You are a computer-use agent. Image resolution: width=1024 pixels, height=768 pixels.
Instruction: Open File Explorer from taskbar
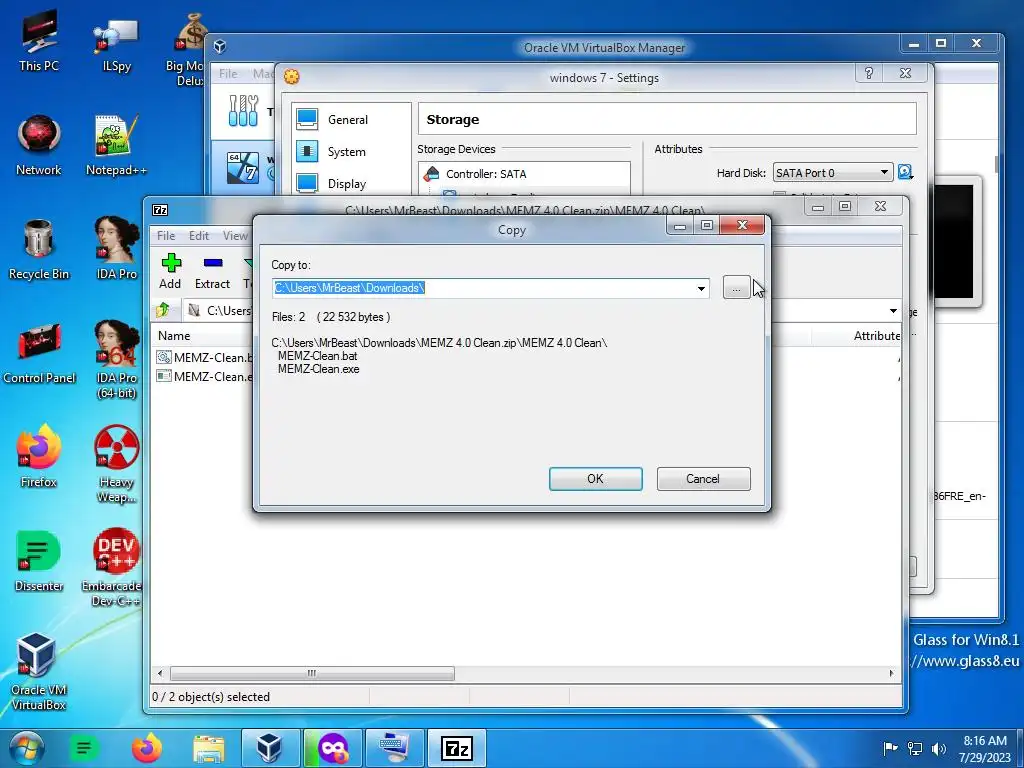(209, 748)
